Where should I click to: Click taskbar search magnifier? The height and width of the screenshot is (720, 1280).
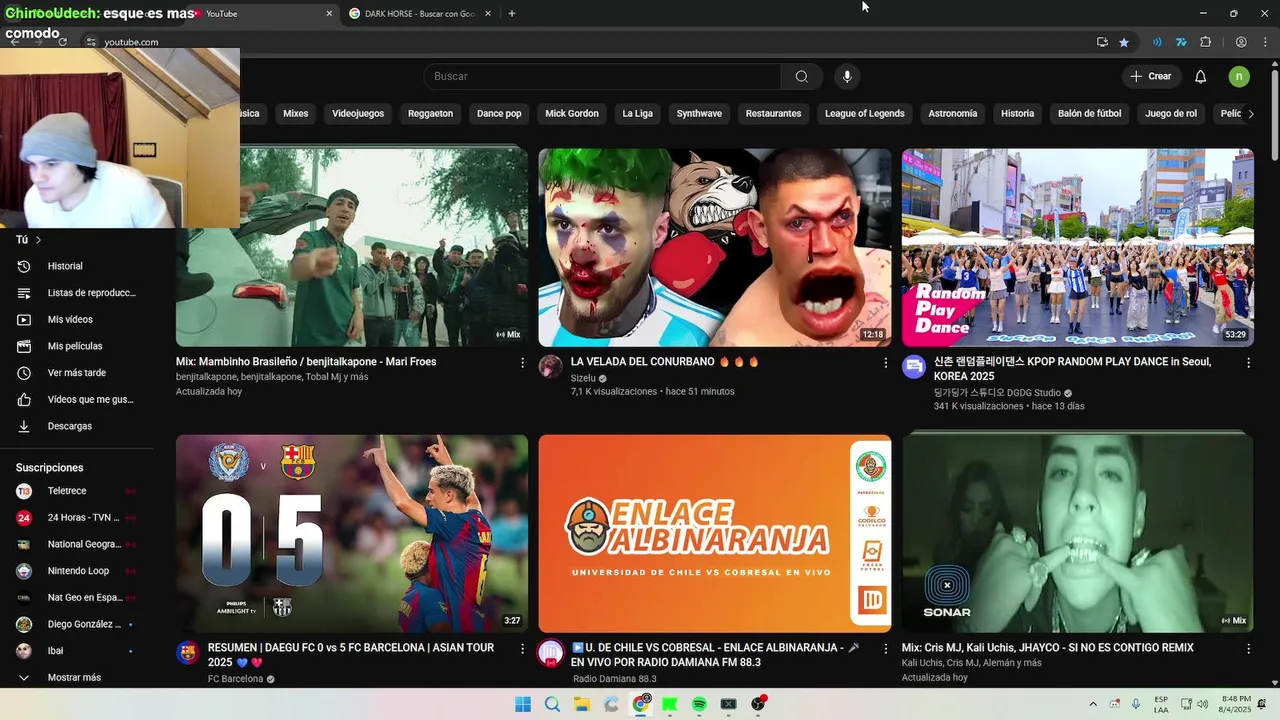coord(552,704)
